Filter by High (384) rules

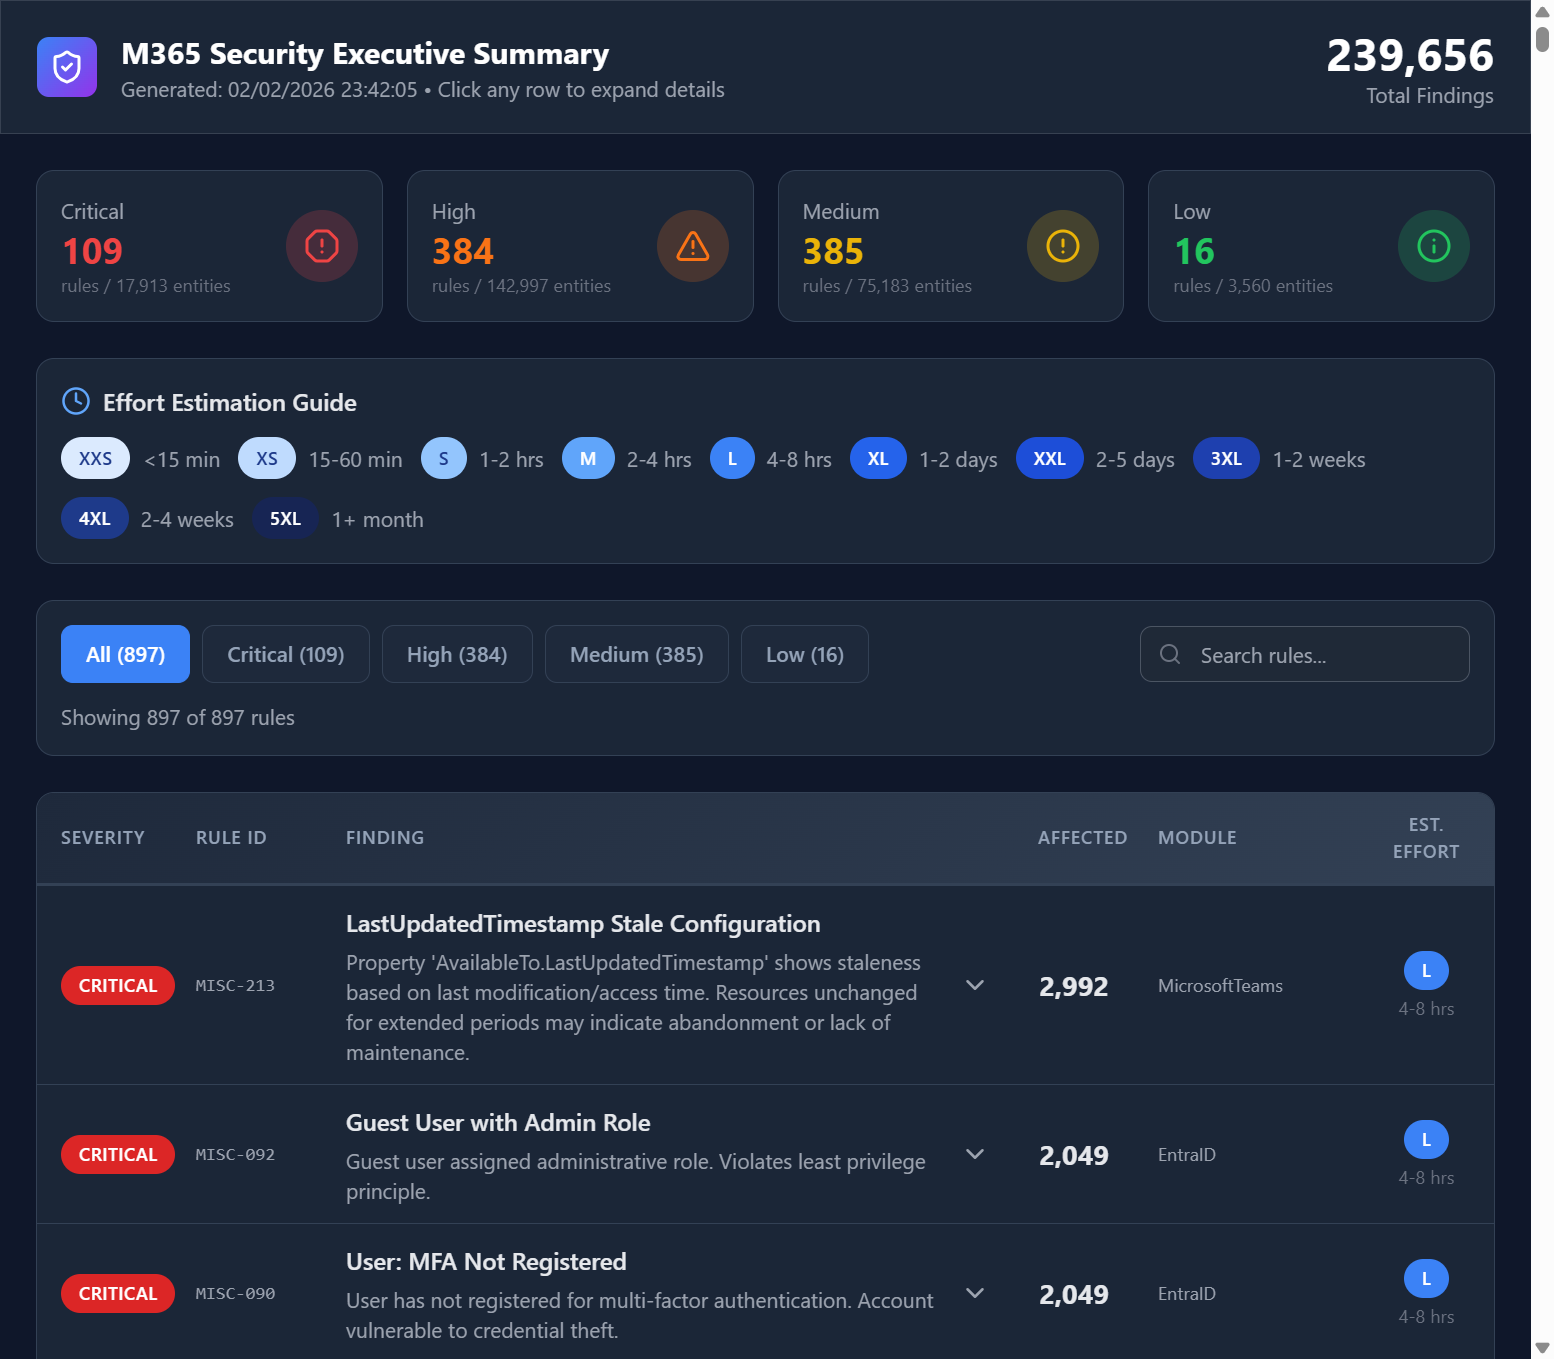pyautogui.click(x=457, y=654)
